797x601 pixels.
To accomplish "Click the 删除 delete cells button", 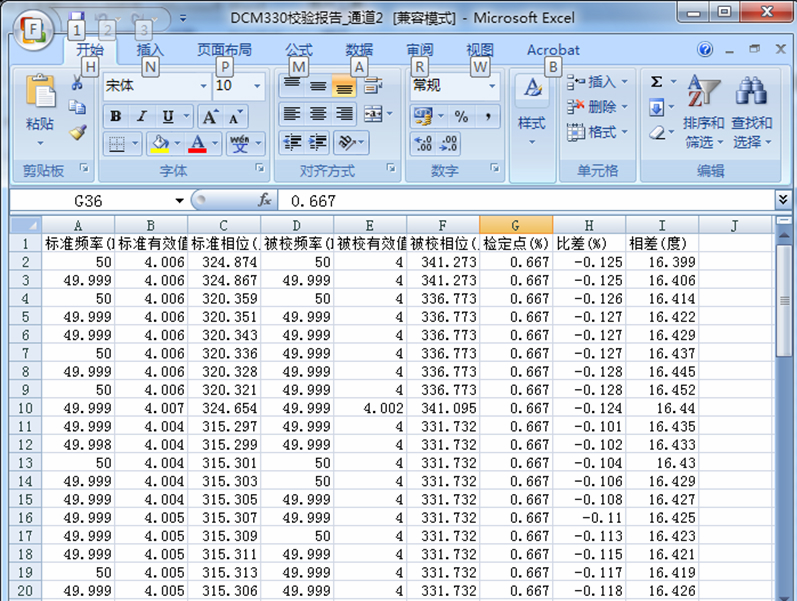I will (x=601, y=107).
